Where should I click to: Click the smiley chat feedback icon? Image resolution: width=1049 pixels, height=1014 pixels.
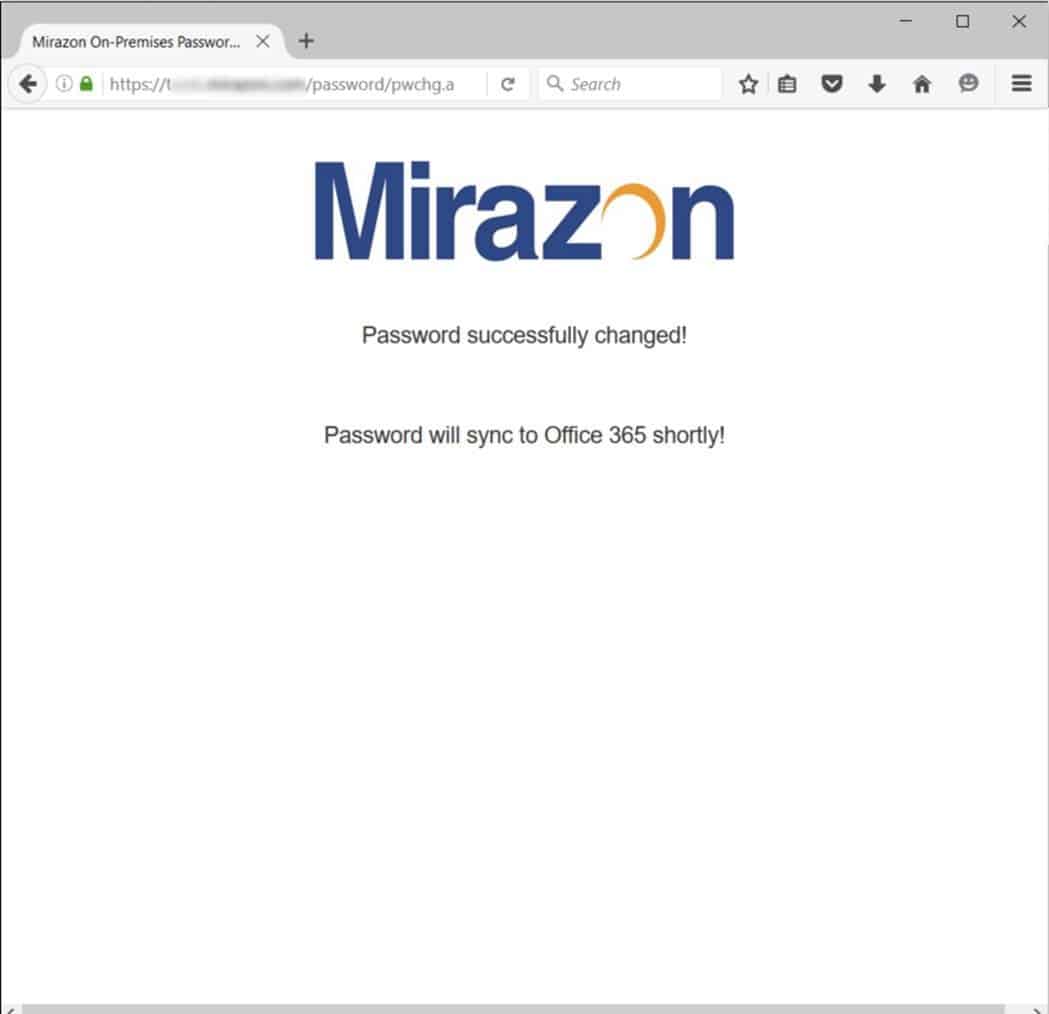pos(967,84)
